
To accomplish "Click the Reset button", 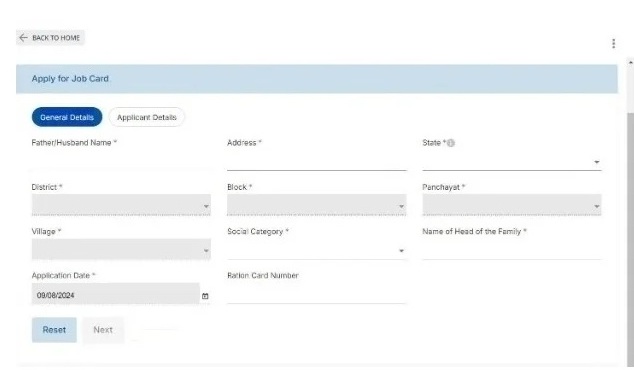I will [x=54, y=330].
